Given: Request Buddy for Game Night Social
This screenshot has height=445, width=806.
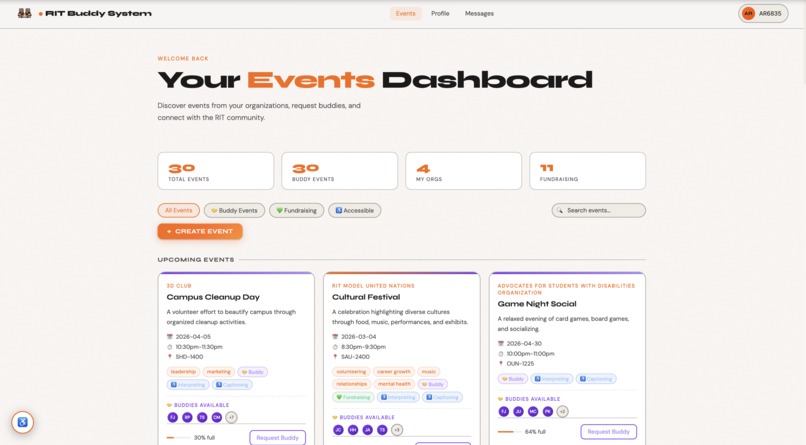Looking at the screenshot, I should tap(609, 432).
